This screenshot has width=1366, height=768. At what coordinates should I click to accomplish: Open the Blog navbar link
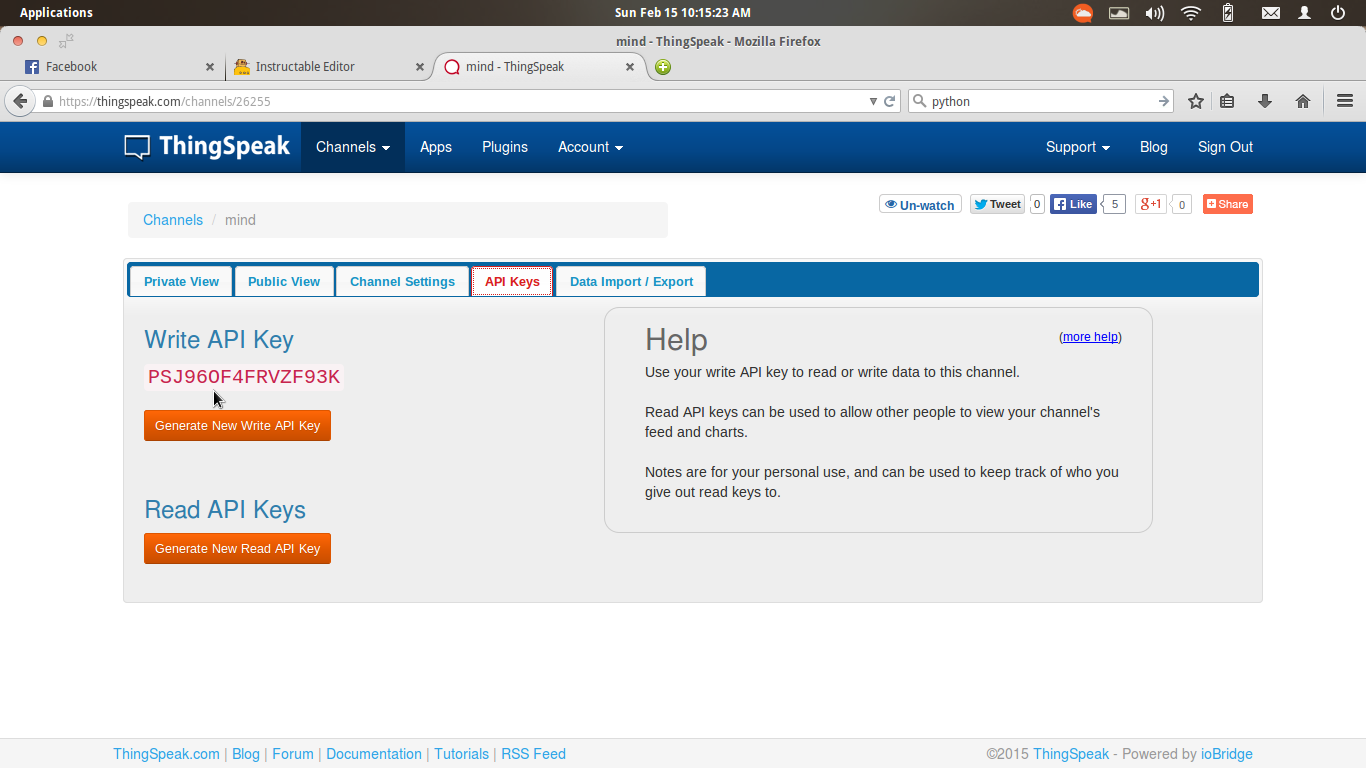pos(1154,147)
